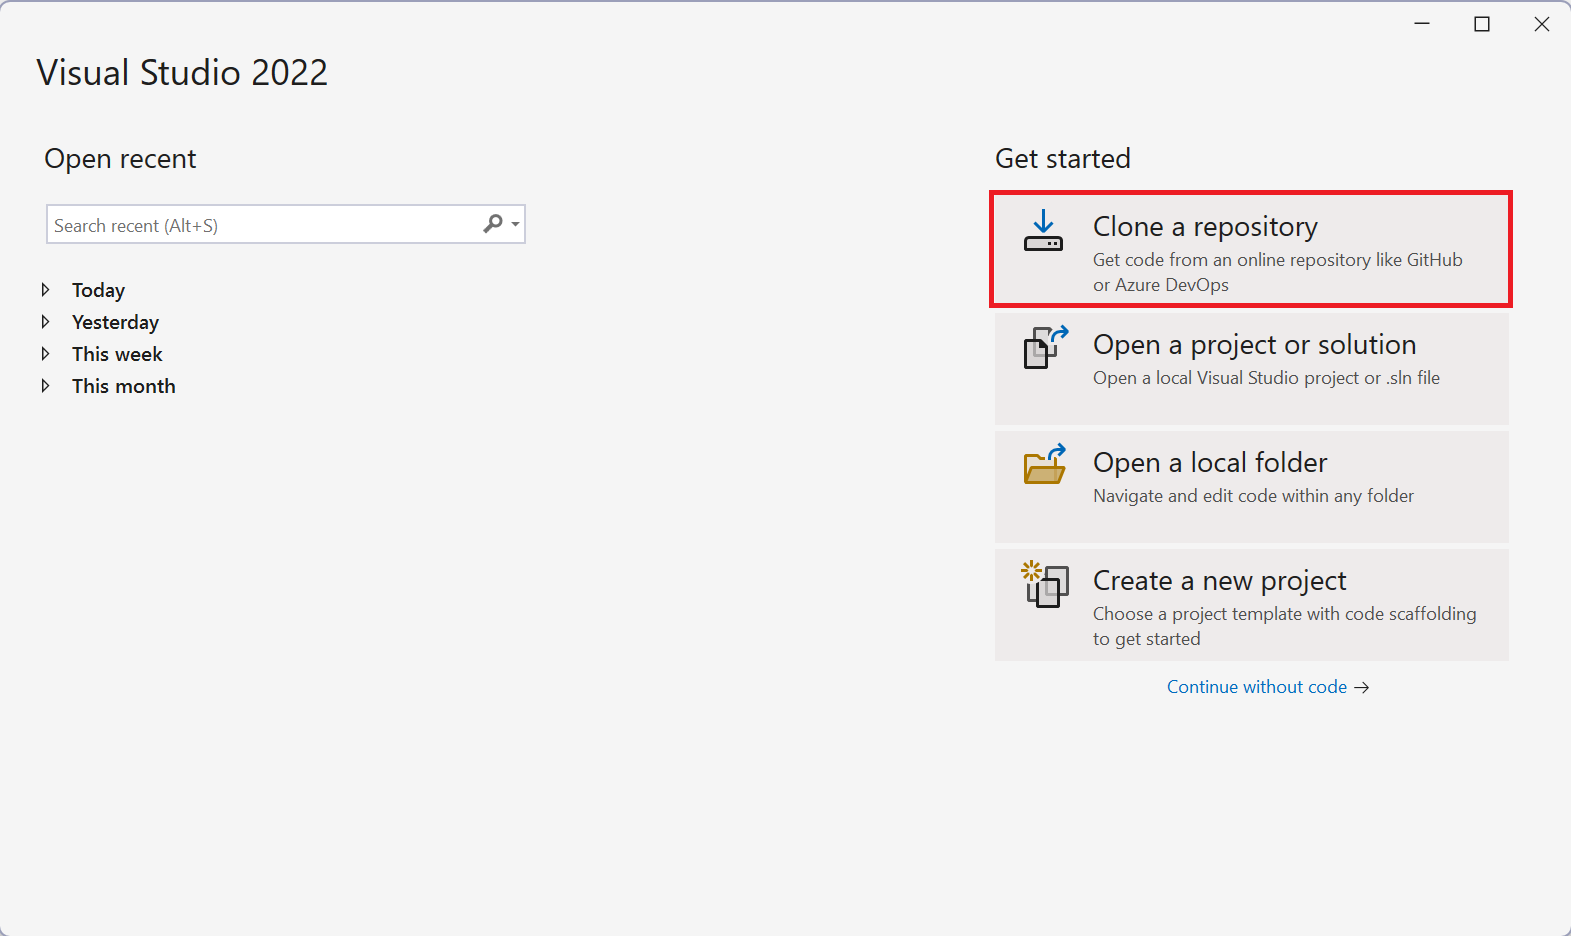Click the magnifier icon in the search box
This screenshot has height=936, width=1571.
tap(493, 224)
